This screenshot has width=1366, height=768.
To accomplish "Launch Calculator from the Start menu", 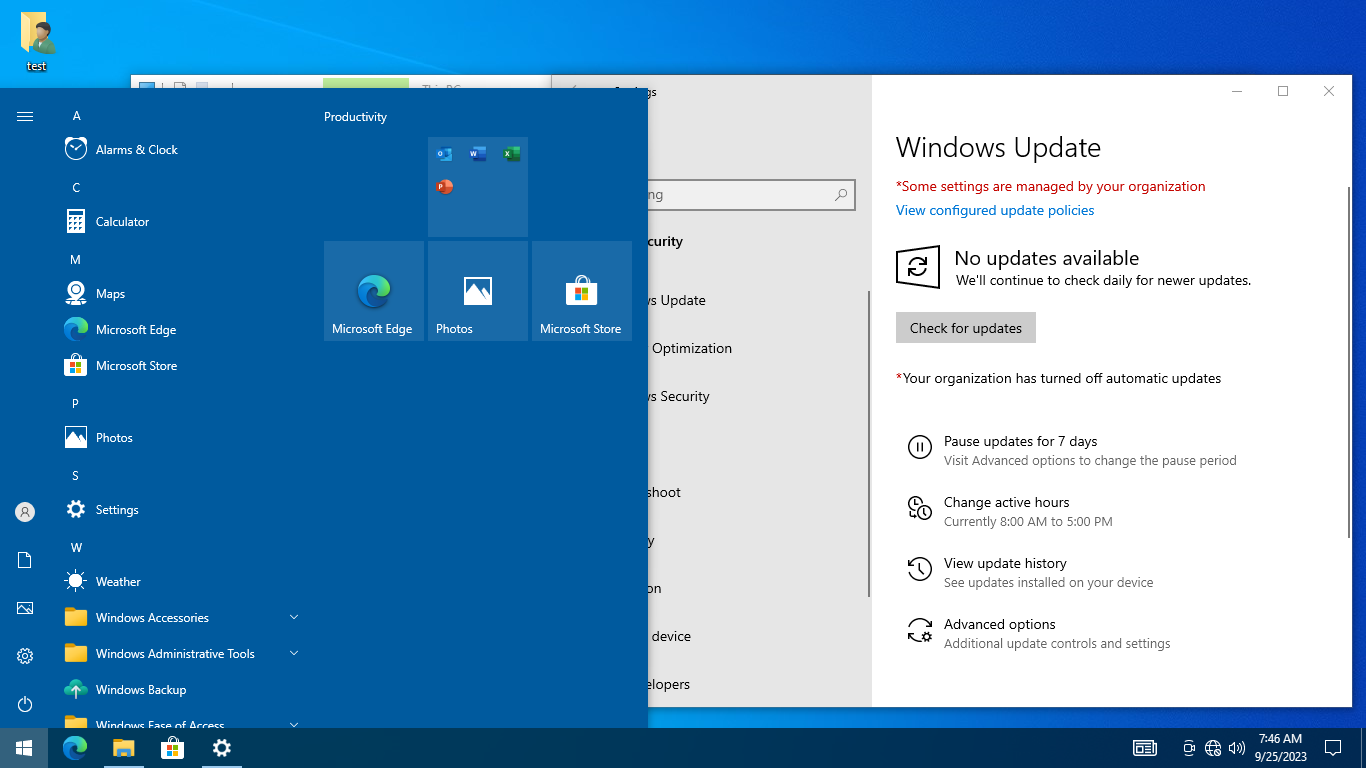I will click(122, 222).
